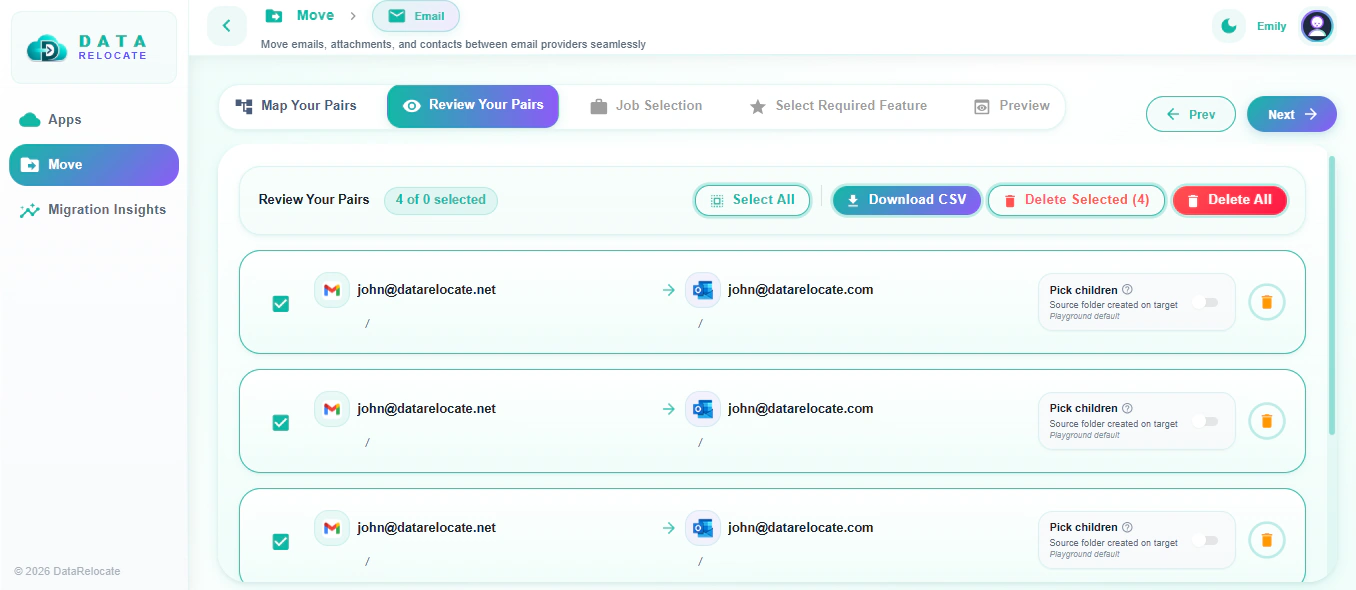This screenshot has width=1356, height=590.
Task: Click the Outlook icon in third pair row
Action: (703, 528)
